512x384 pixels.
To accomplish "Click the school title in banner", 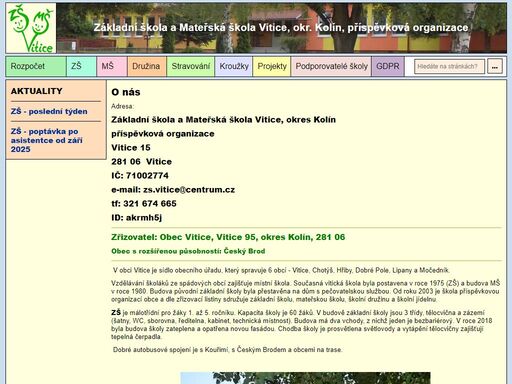I will pos(281,28).
